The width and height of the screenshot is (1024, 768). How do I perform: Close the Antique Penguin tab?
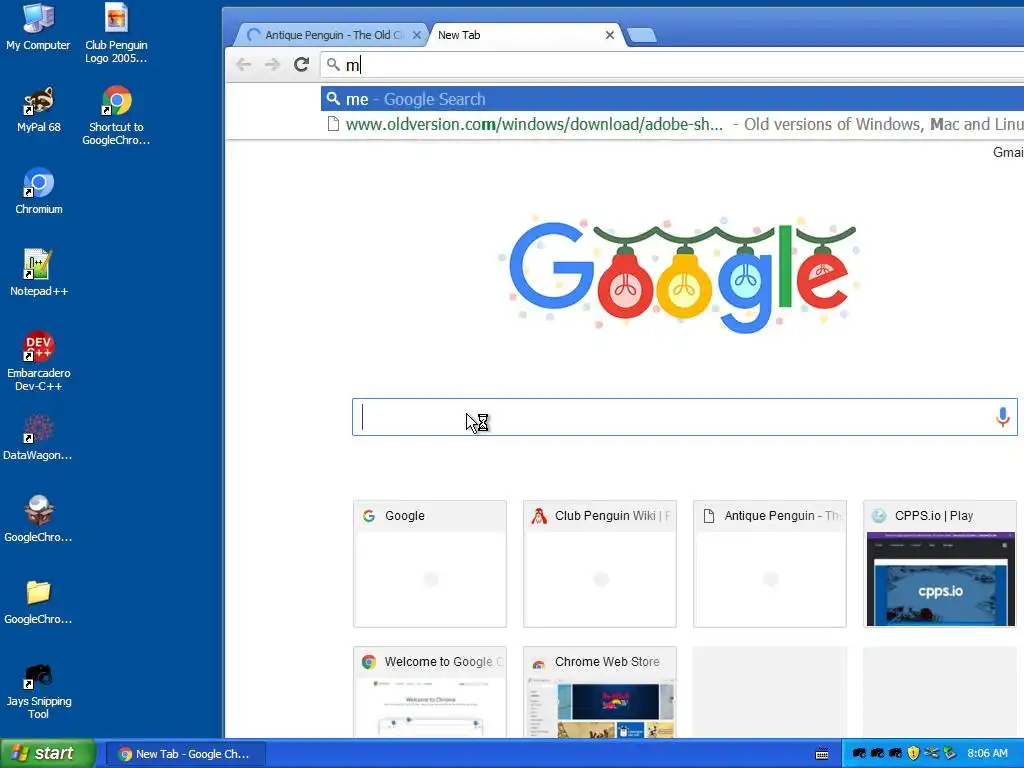(417, 35)
